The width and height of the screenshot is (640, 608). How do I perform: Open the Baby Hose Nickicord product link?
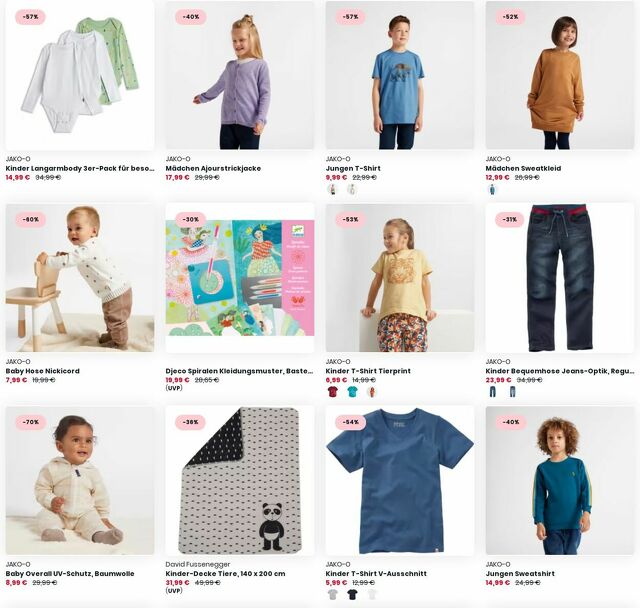click(x=42, y=371)
